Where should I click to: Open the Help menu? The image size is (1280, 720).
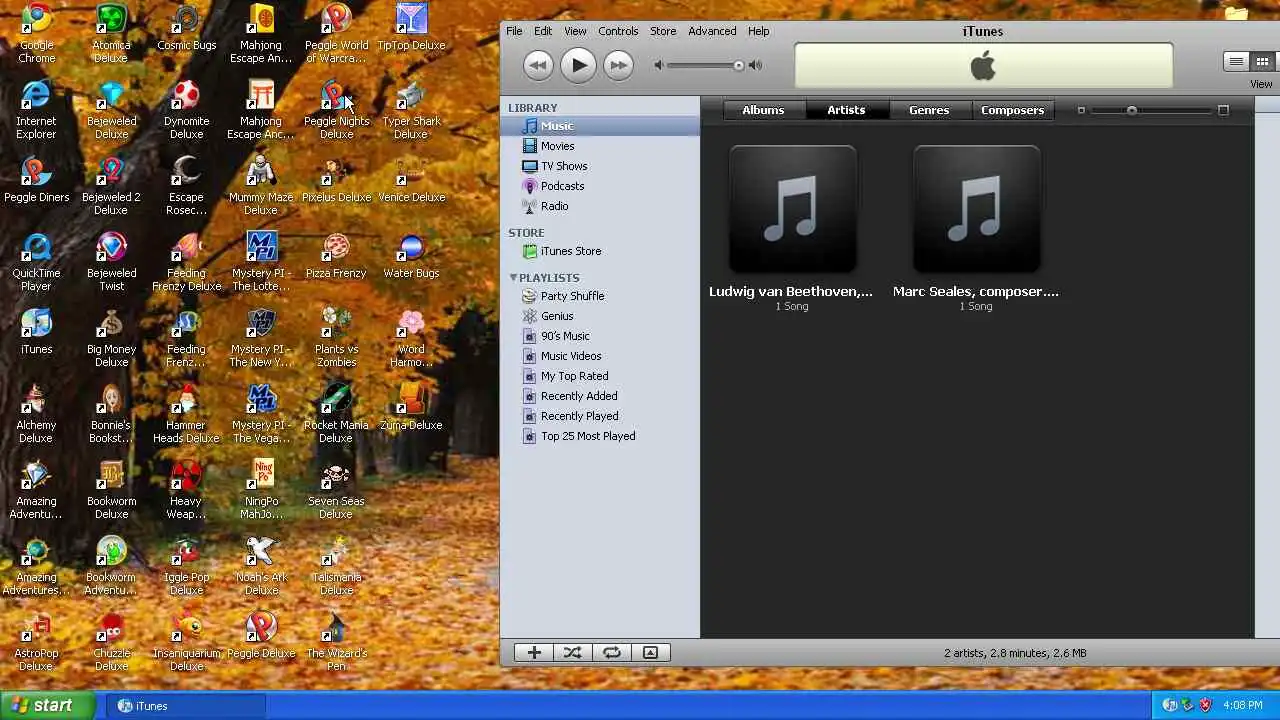[x=759, y=31]
